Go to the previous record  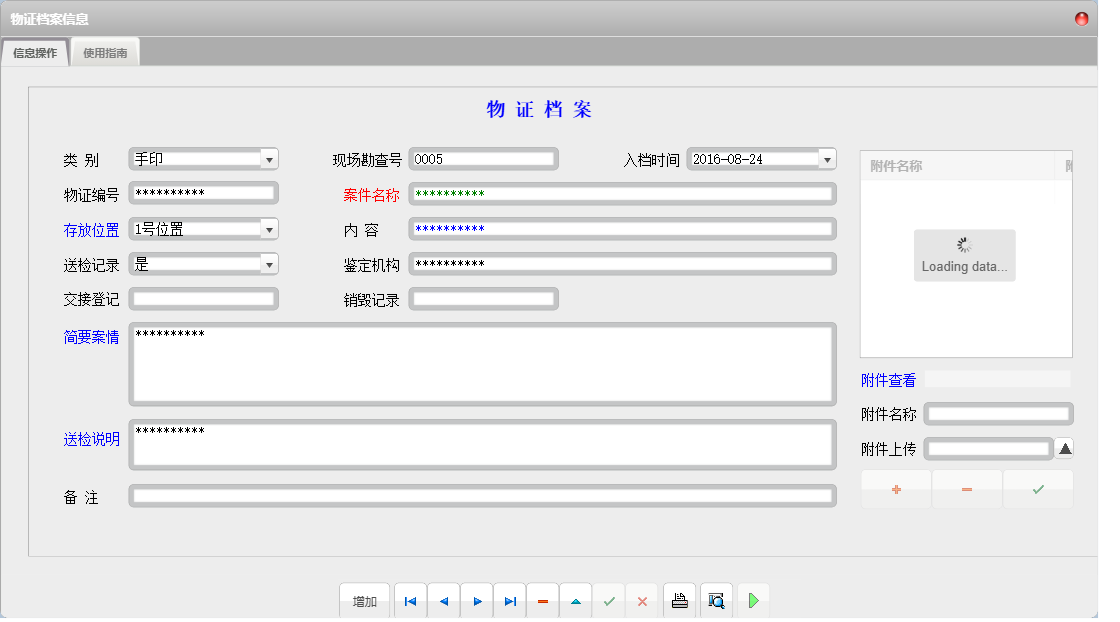point(443,601)
